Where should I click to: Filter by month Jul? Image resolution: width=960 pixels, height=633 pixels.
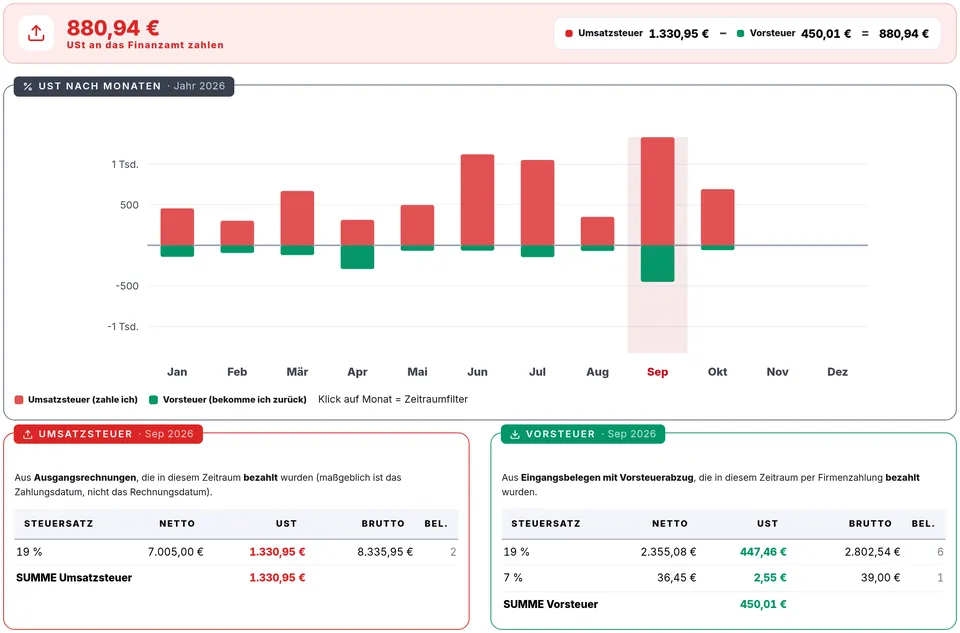click(537, 372)
